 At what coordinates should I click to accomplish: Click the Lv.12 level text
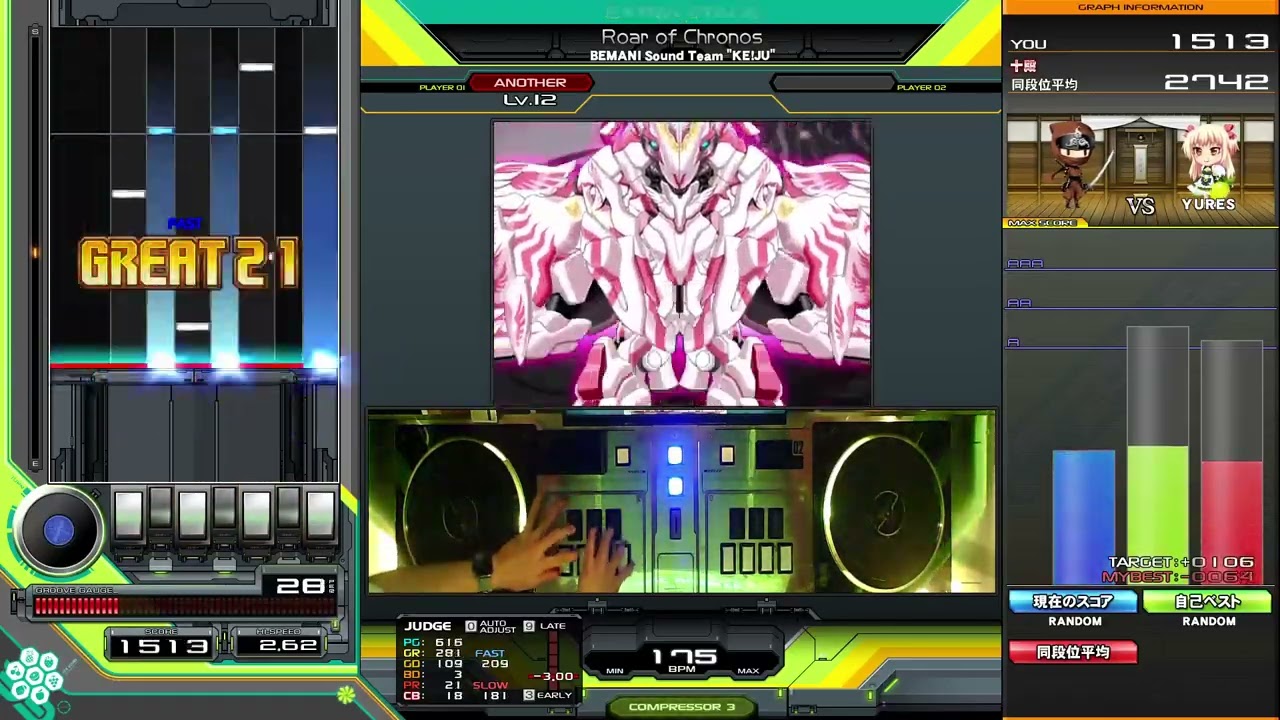[x=530, y=100]
